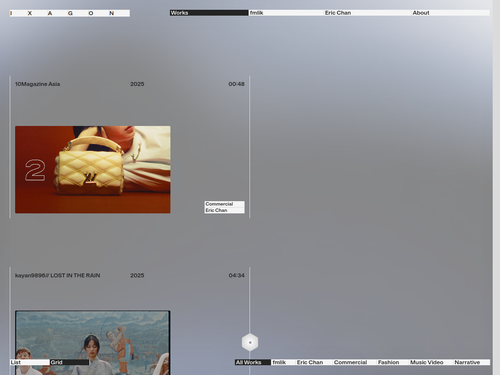Select the Works navigation tab
The height and width of the screenshot is (375, 500).
(209, 13)
